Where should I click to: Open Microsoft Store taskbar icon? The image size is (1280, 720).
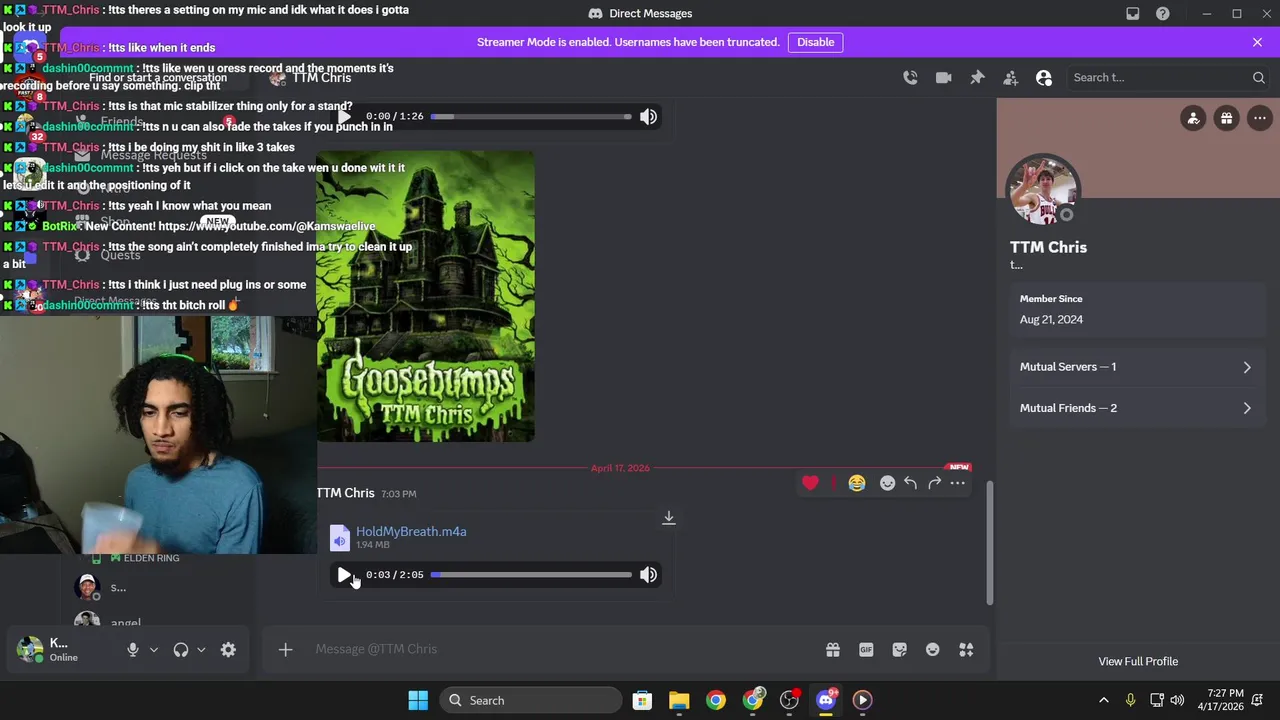click(642, 700)
